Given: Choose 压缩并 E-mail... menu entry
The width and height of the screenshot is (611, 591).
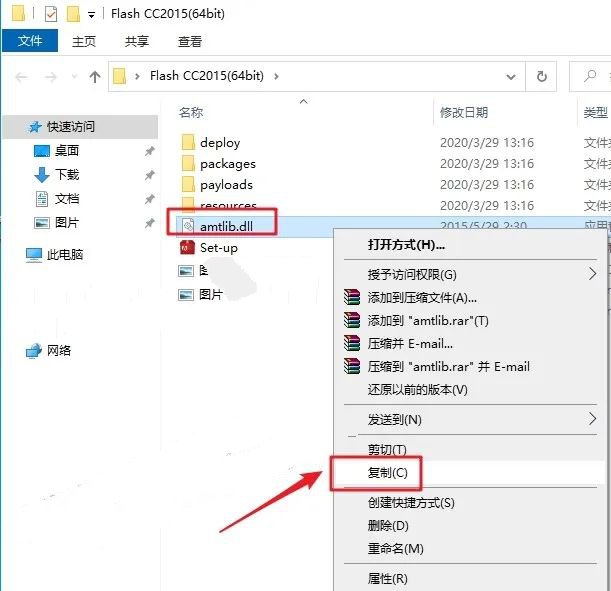Looking at the screenshot, I should (x=410, y=344).
